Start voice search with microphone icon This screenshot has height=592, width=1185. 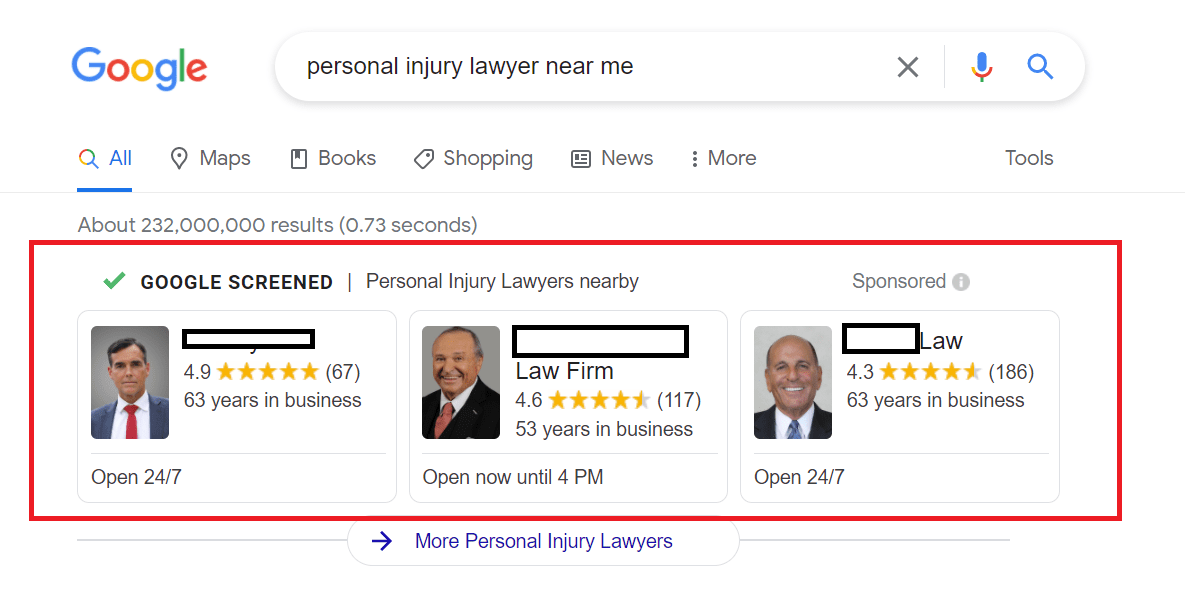coord(981,67)
